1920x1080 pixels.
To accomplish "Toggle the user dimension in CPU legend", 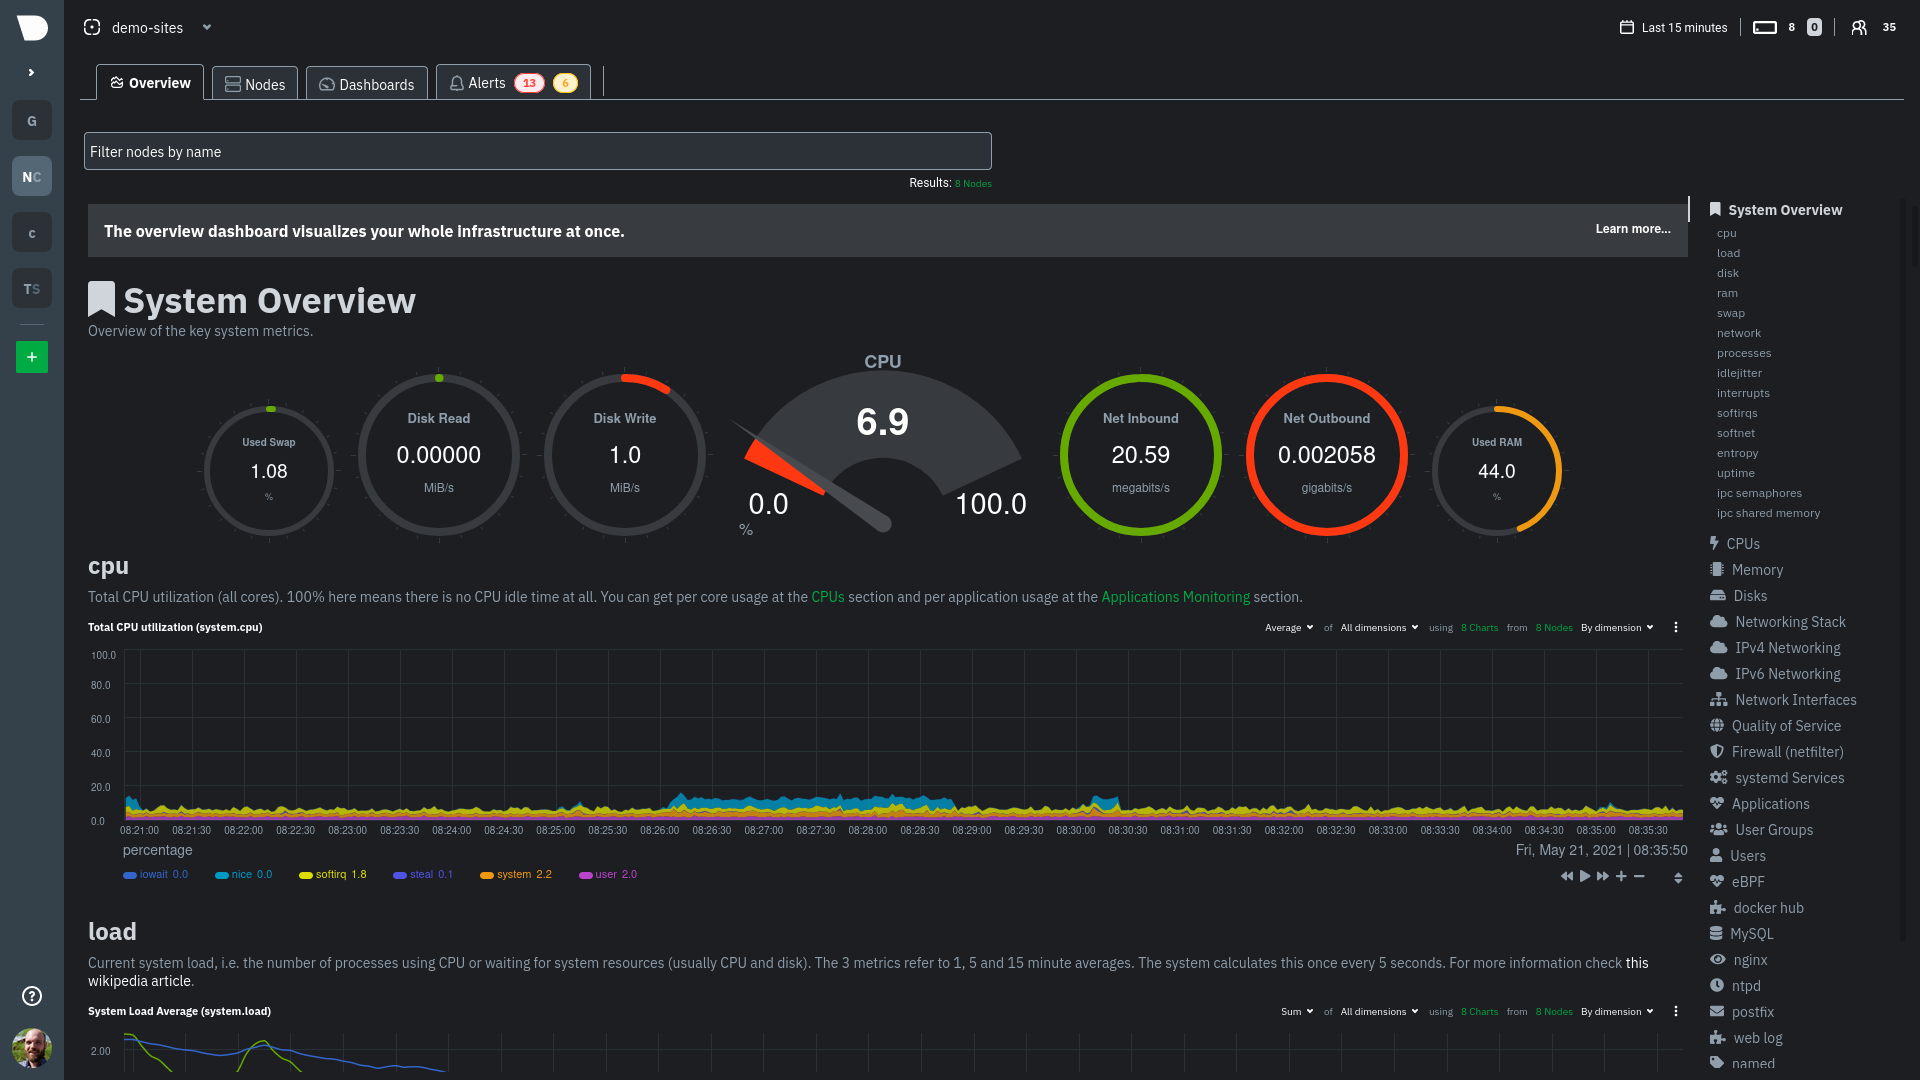I will click(607, 874).
